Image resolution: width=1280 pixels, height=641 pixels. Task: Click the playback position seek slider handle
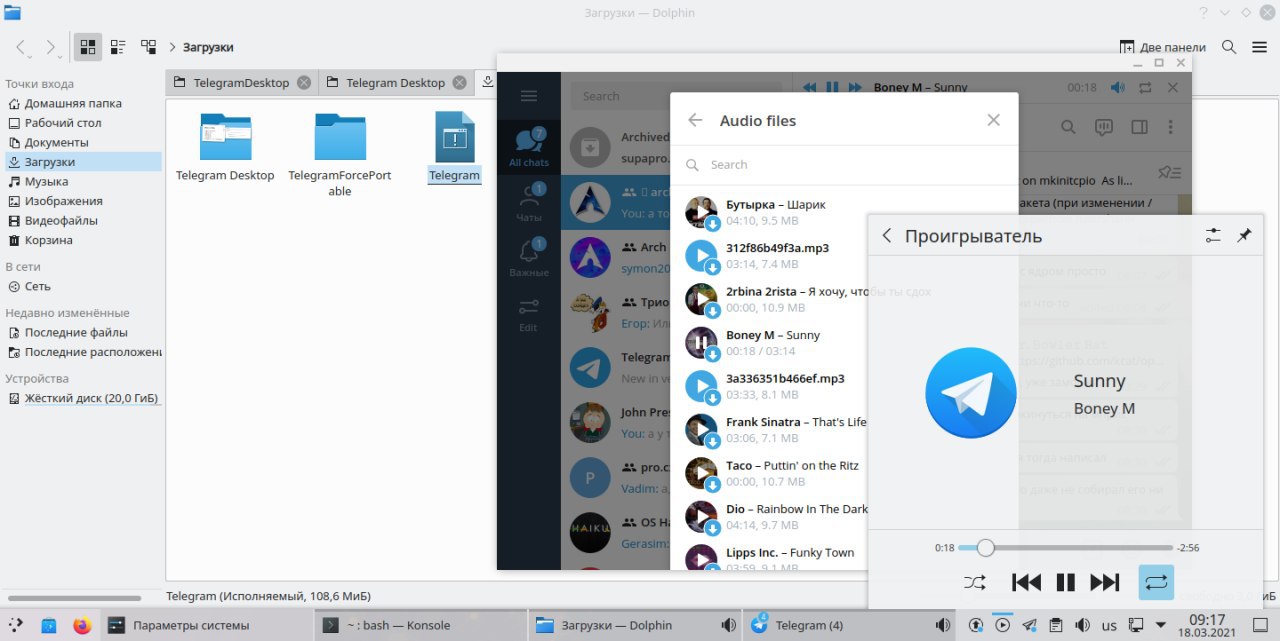[986, 548]
